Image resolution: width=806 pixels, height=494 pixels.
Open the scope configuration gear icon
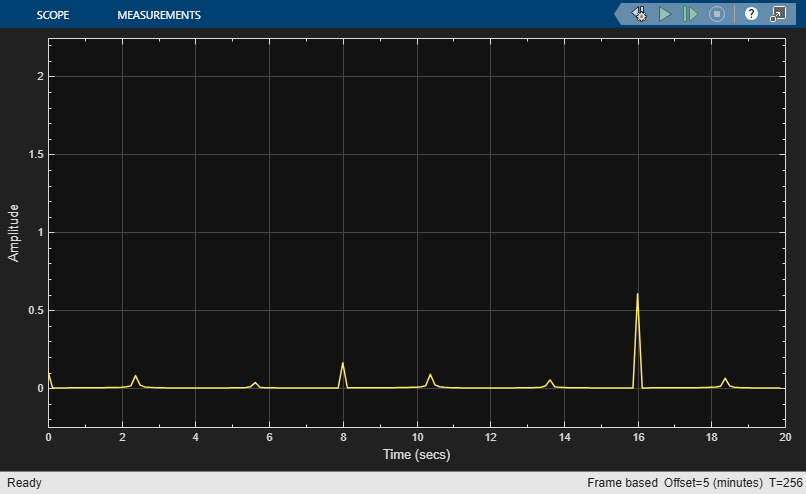(x=638, y=14)
